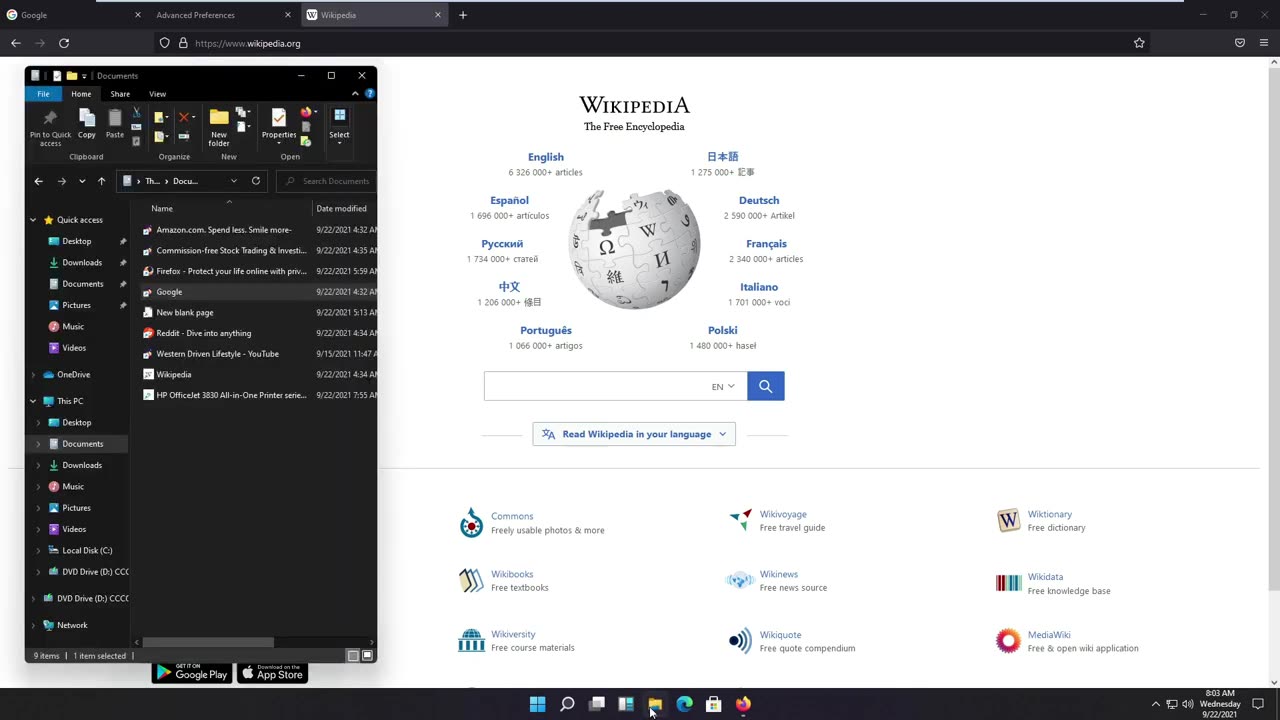
Task: Open the Wiktionary project link
Action: pos(1050,514)
